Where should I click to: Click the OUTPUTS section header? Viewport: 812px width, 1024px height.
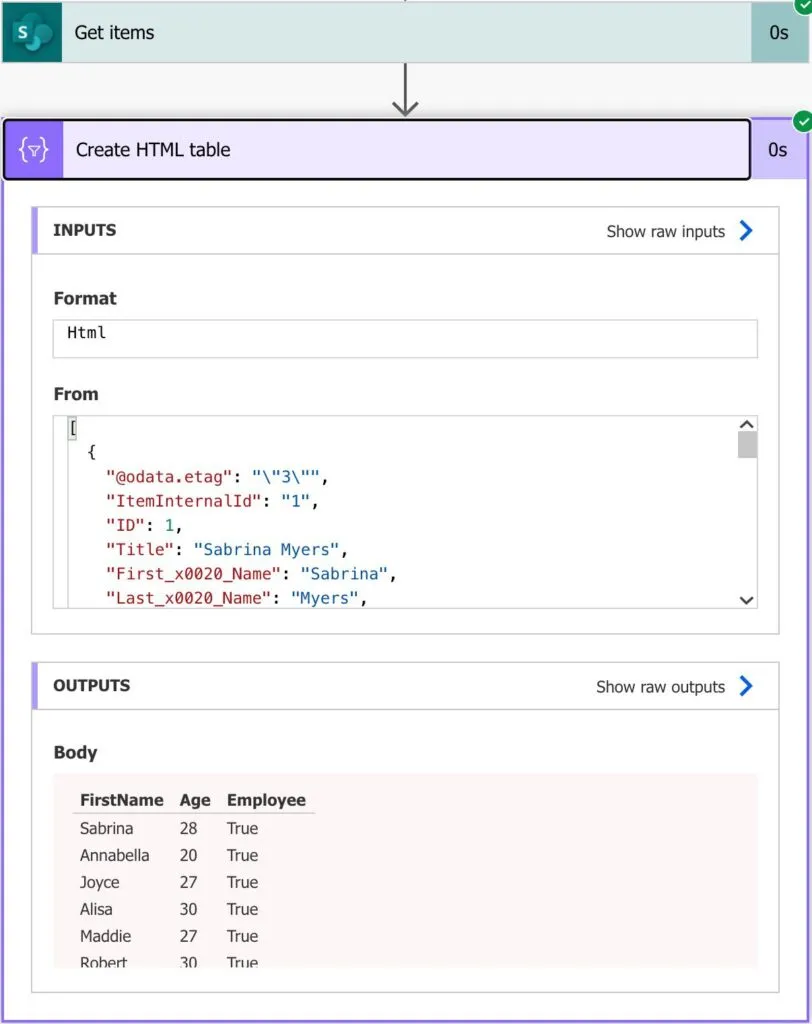(91, 686)
